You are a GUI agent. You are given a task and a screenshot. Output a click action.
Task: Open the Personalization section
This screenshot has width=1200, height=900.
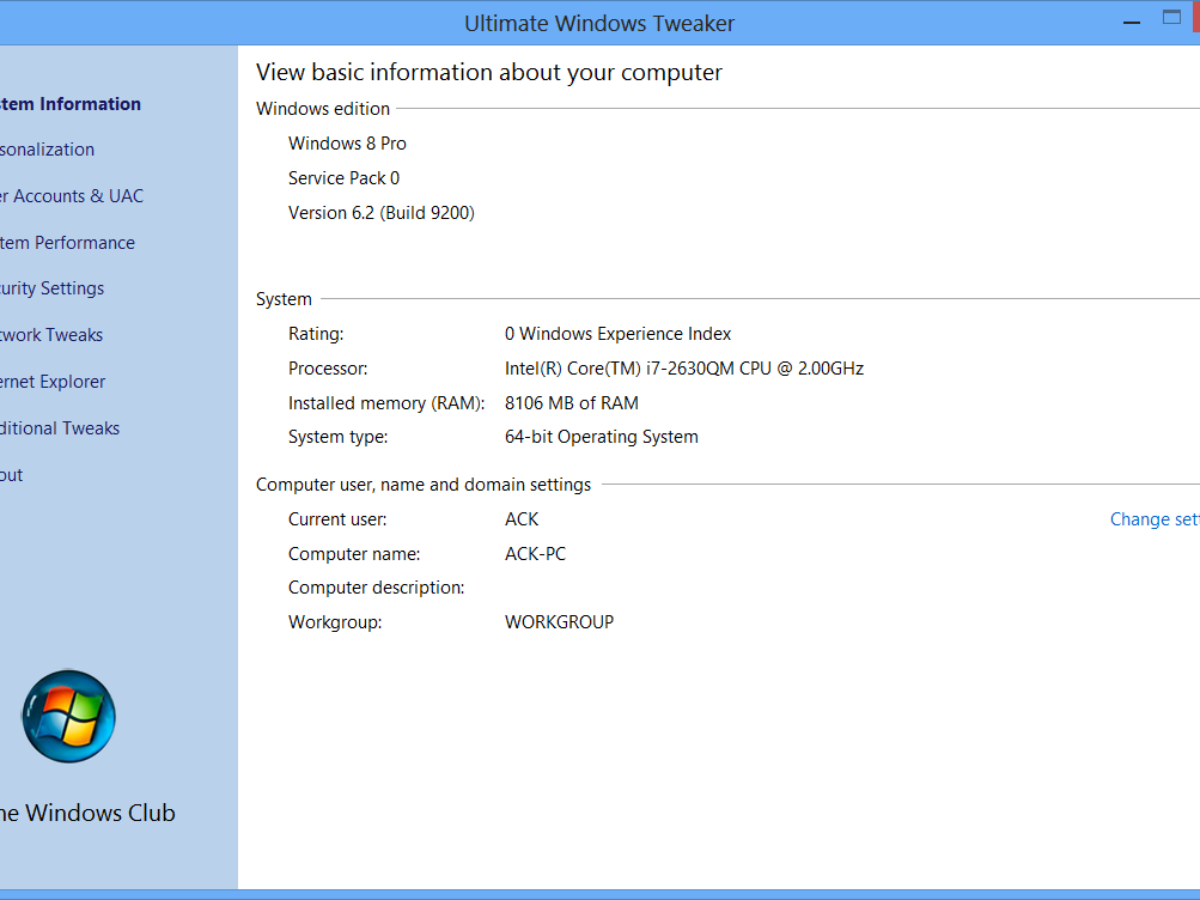tap(47, 150)
